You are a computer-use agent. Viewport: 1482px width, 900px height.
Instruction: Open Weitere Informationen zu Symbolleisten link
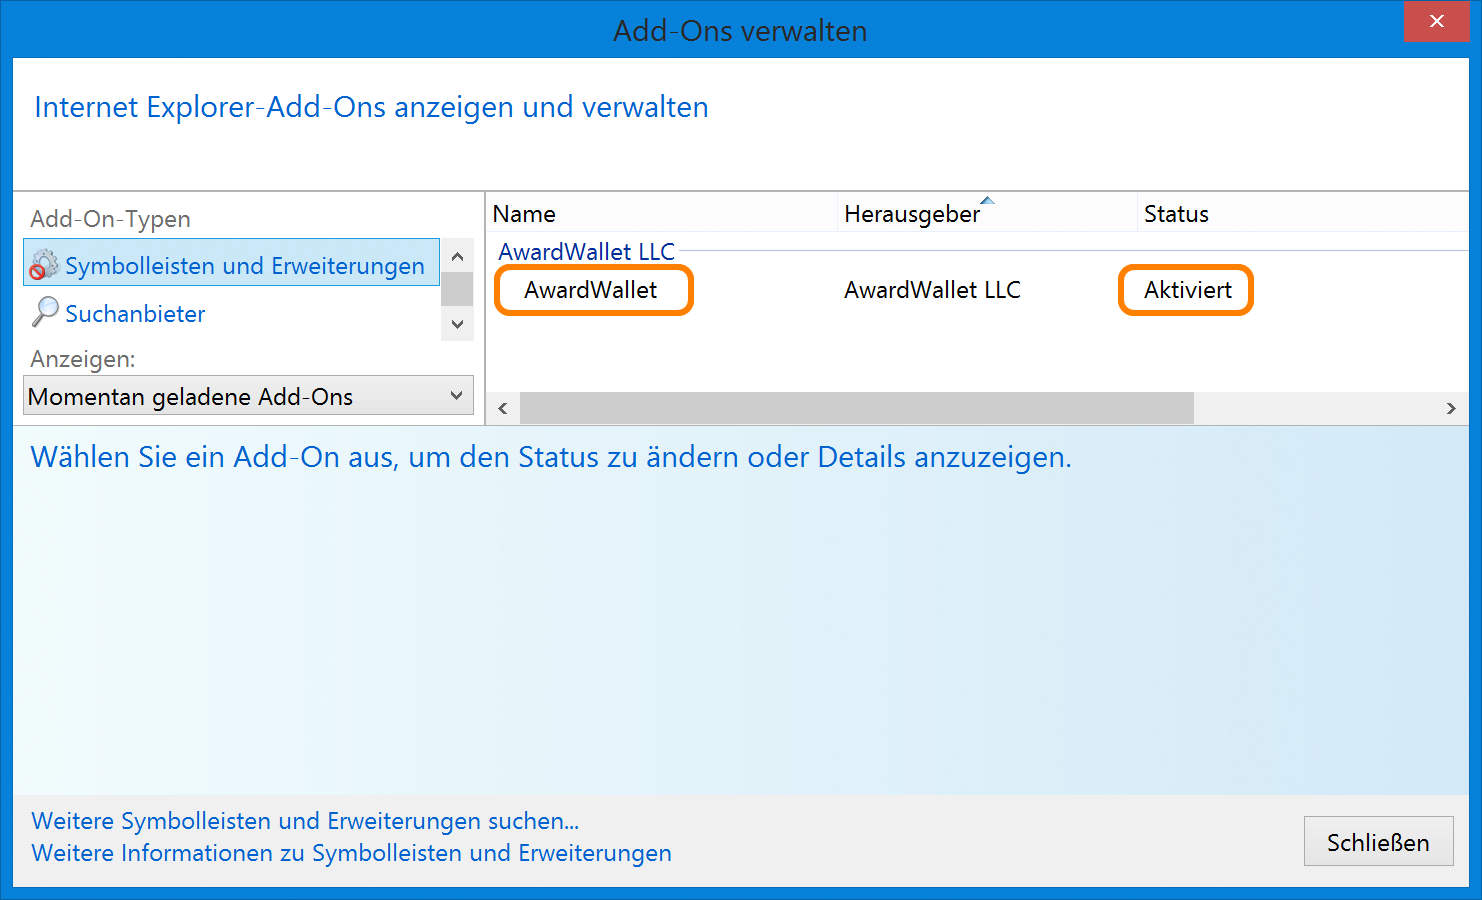click(351, 853)
